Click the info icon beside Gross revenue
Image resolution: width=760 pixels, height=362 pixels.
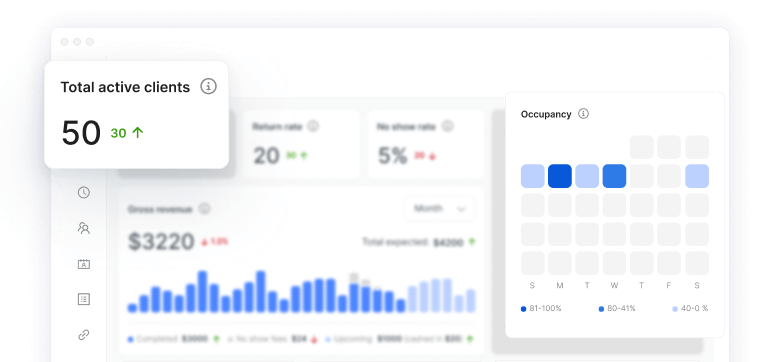205,209
